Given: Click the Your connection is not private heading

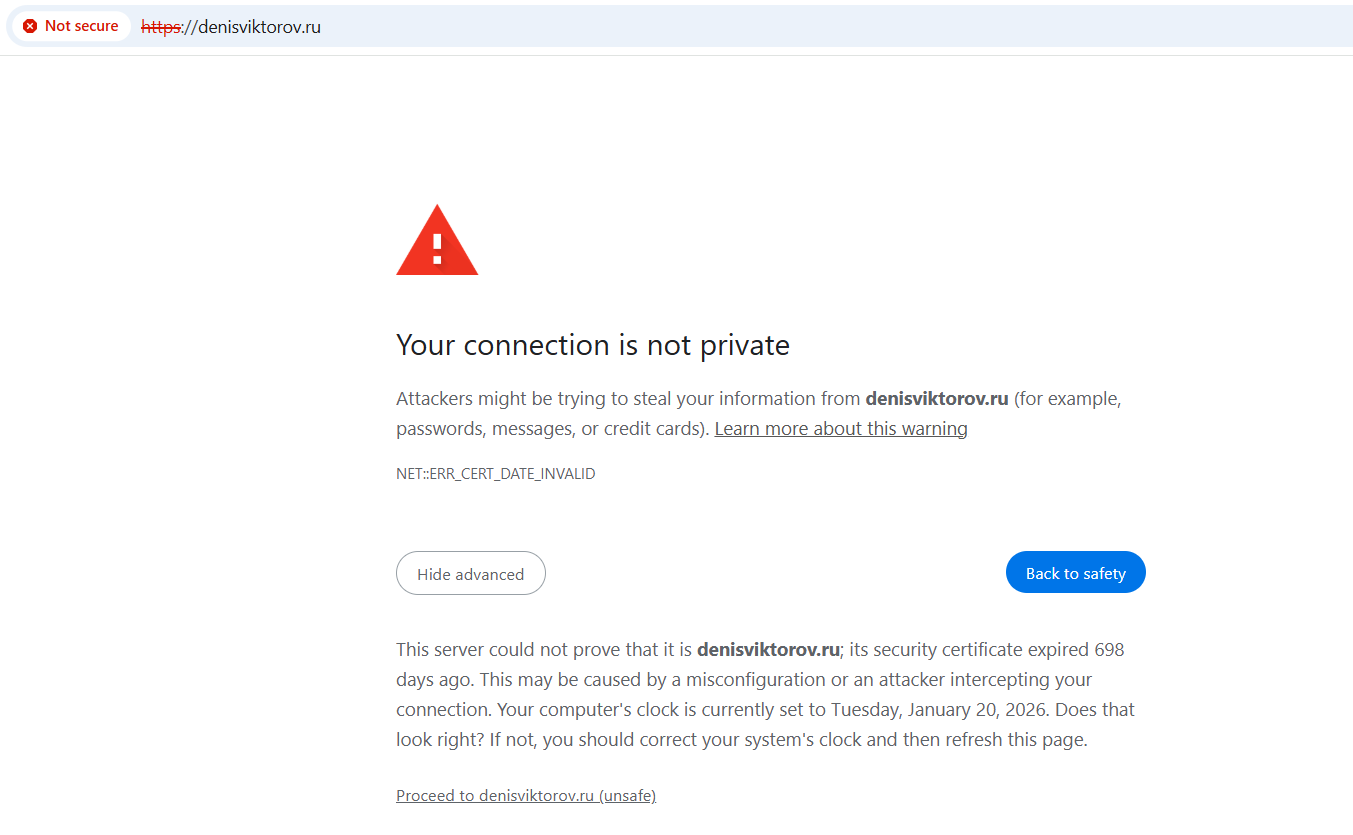Looking at the screenshot, I should click(x=592, y=345).
